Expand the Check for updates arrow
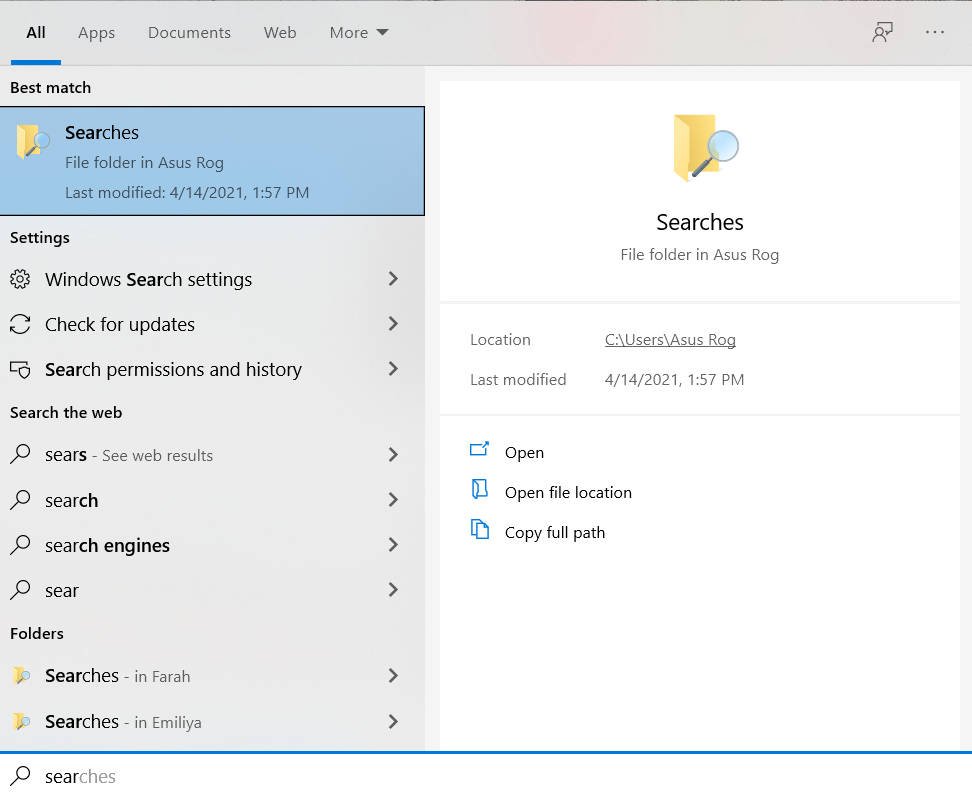972x796 pixels. point(393,324)
